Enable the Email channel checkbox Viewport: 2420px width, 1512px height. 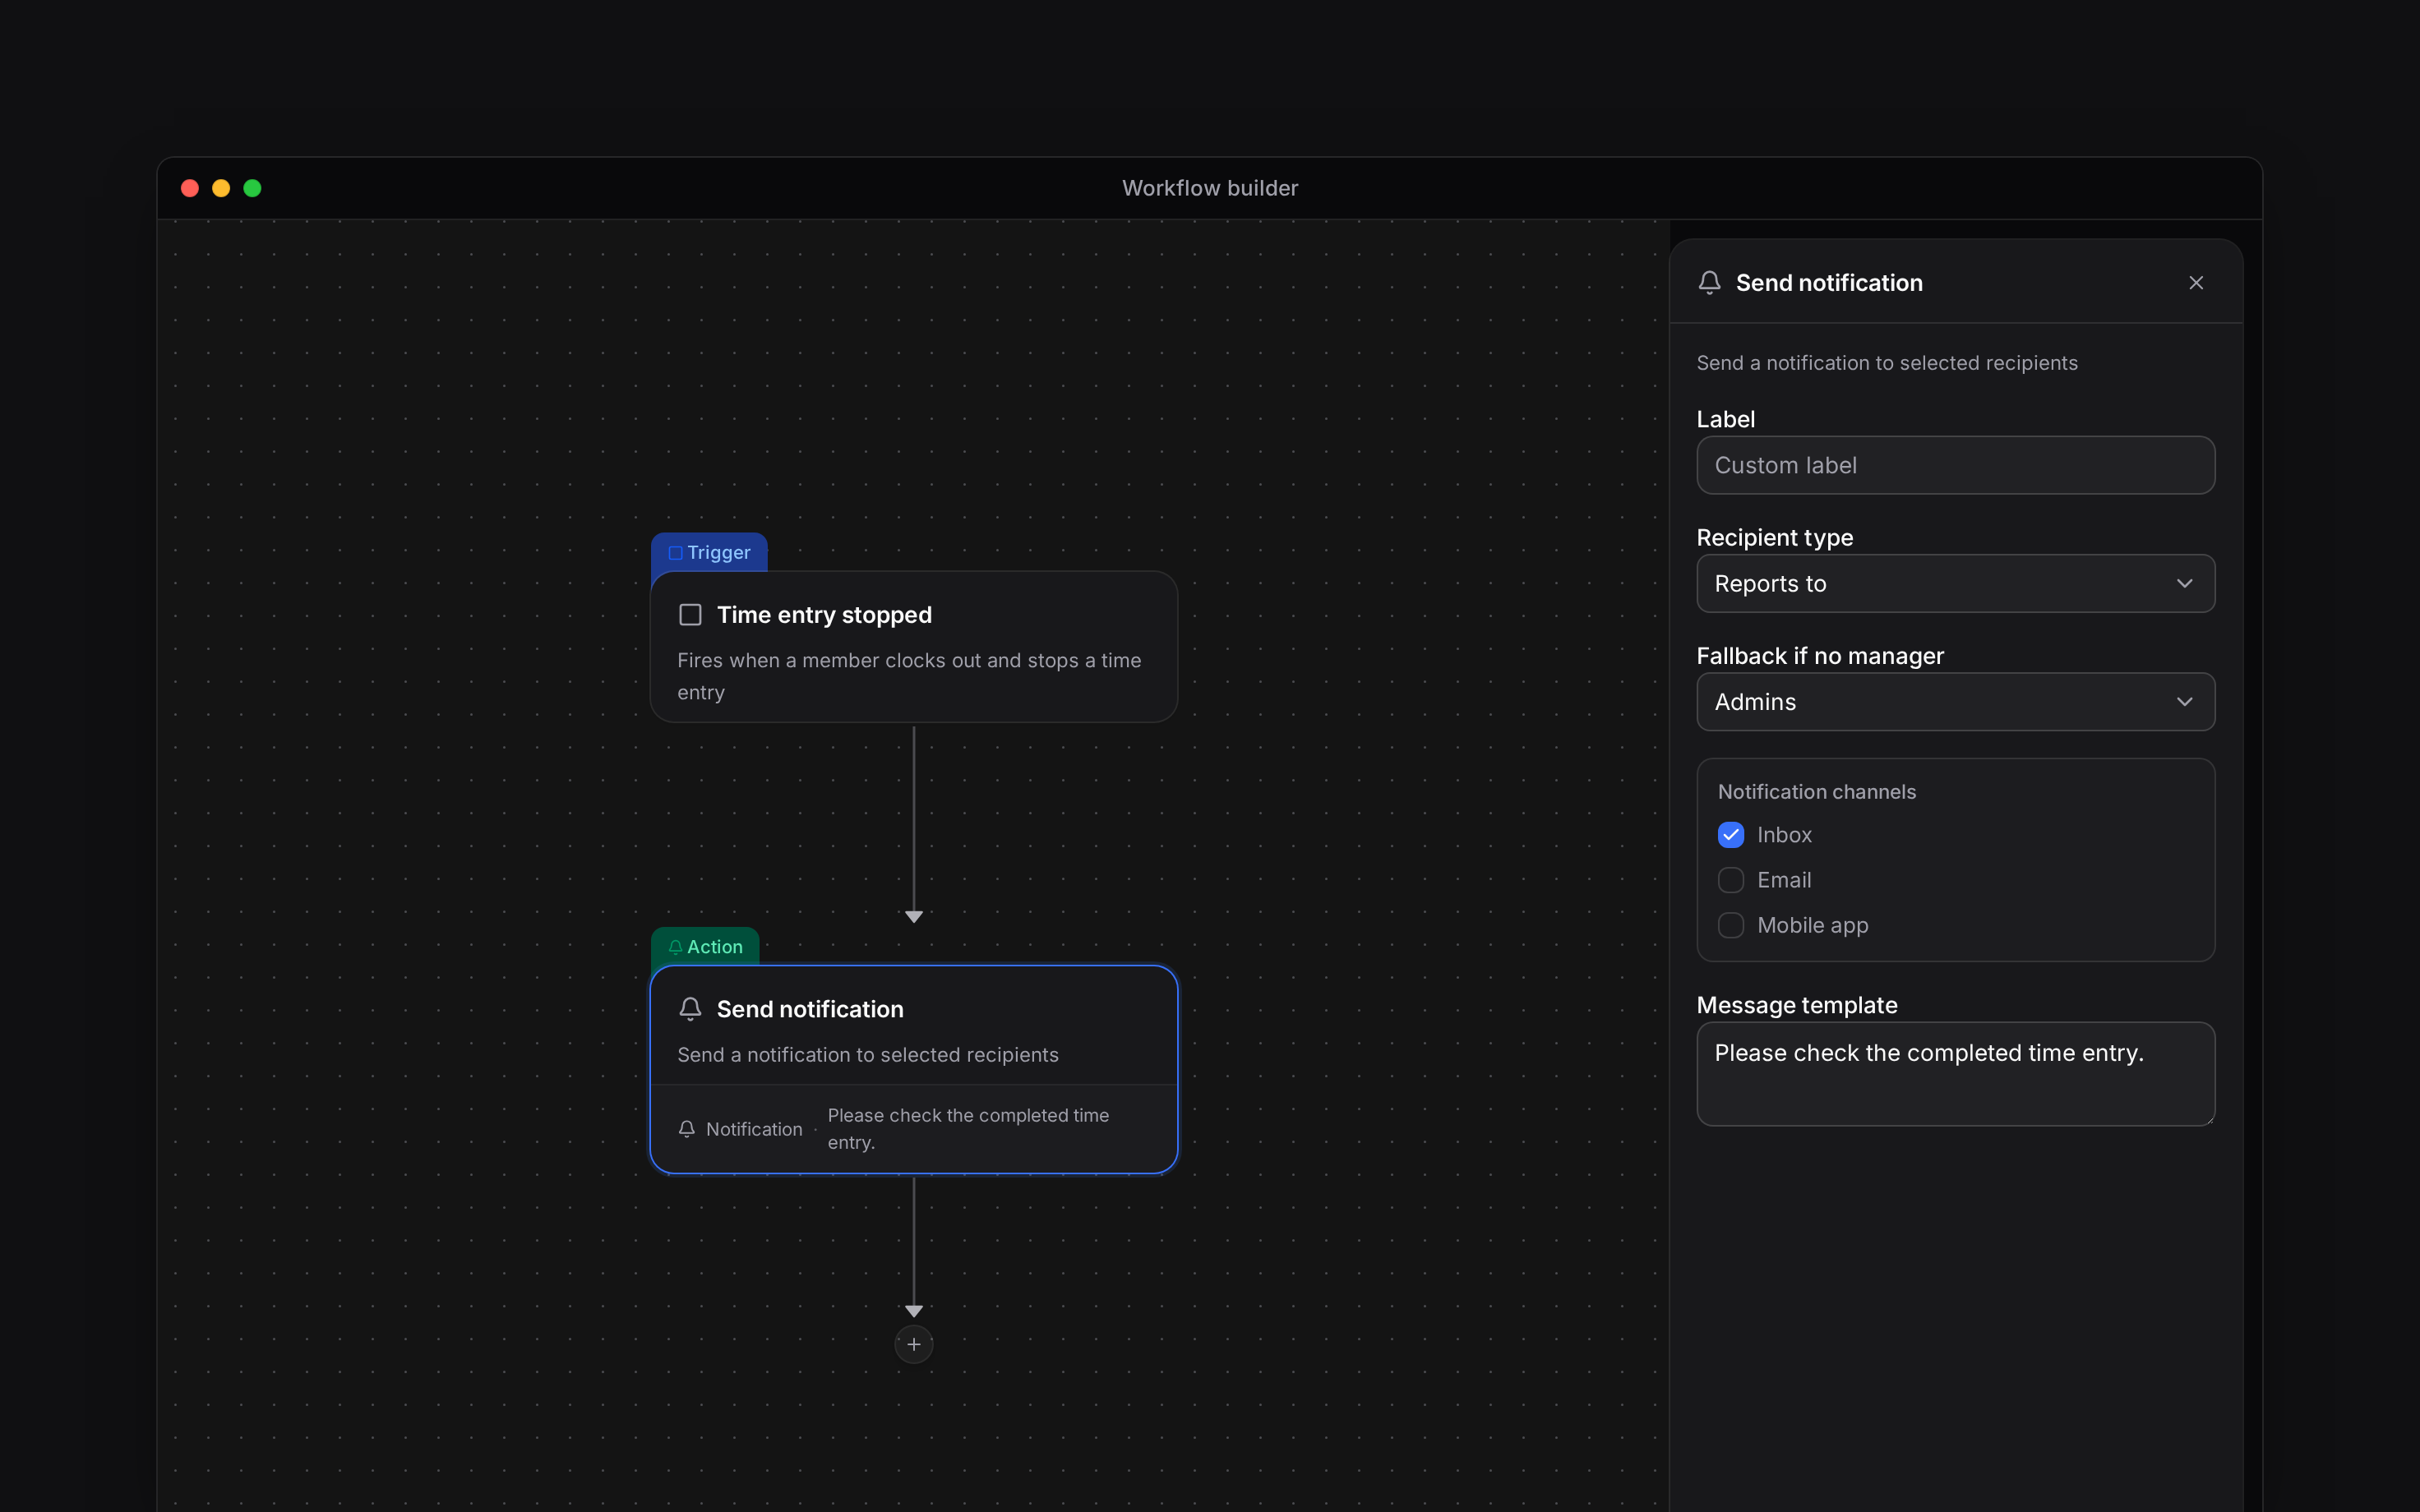(x=1730, y=880)
